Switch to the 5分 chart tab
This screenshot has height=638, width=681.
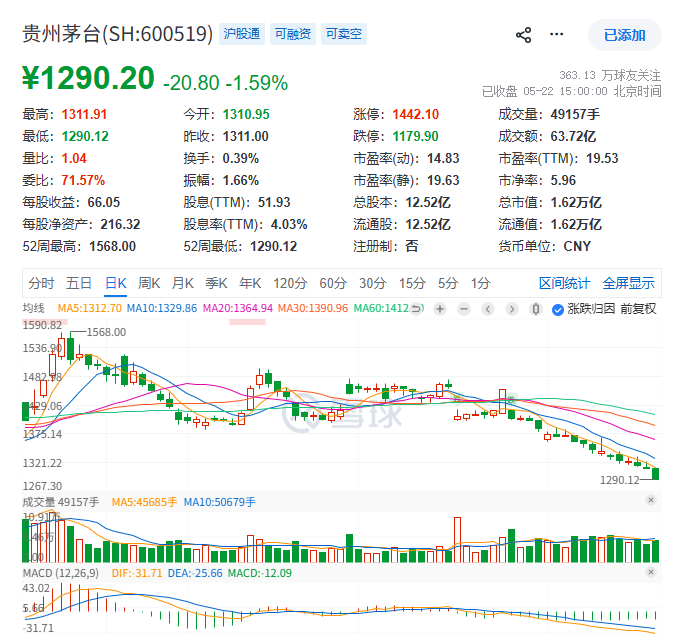point(448,283)
